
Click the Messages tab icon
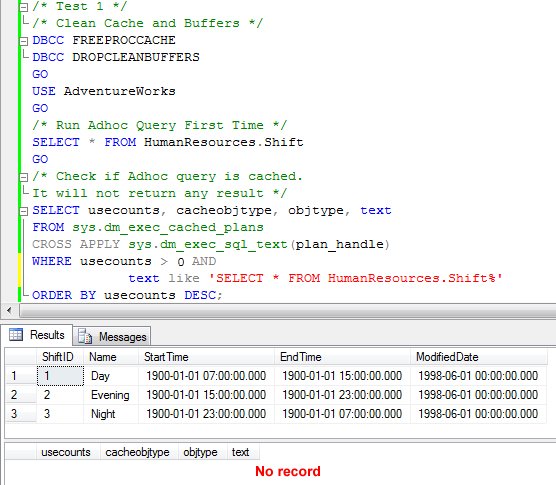click(x=85, y=336)
